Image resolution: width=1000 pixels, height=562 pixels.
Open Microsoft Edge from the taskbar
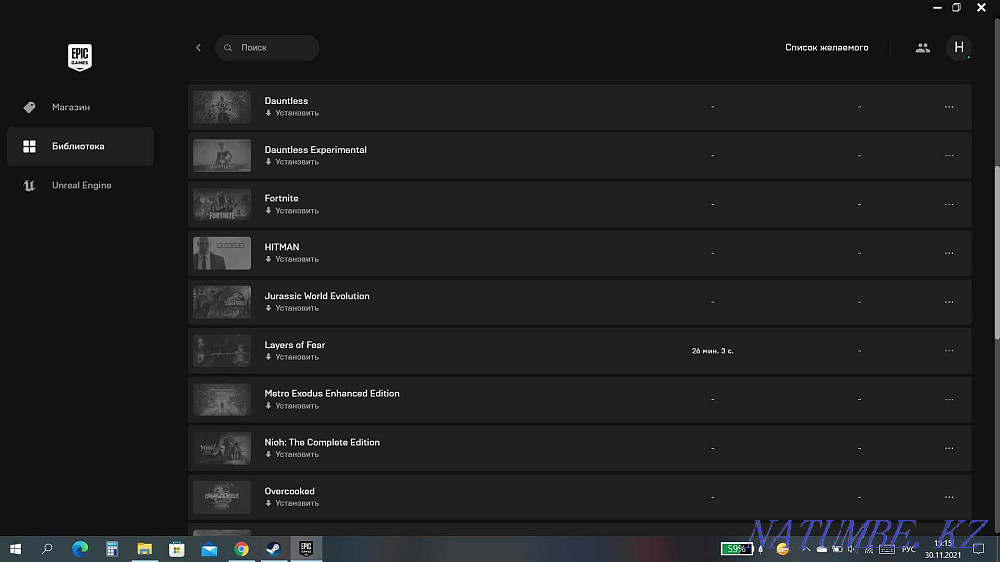(x=80, y=549)
